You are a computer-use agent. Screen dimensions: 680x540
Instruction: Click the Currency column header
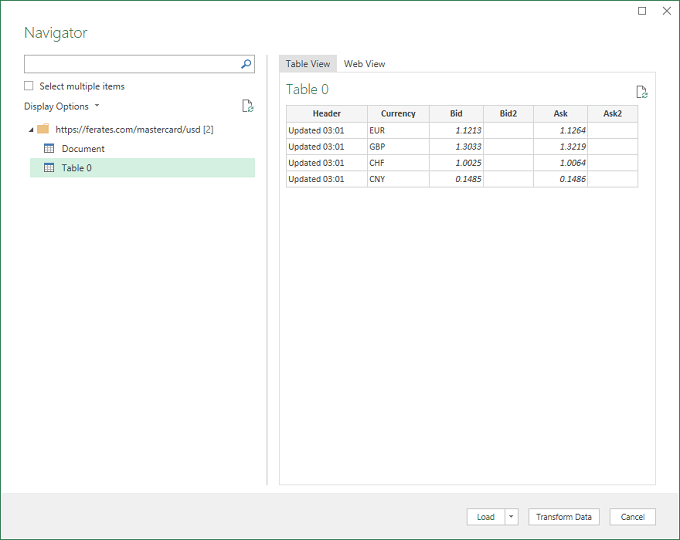pyautogui.click(x=398, y=114)
